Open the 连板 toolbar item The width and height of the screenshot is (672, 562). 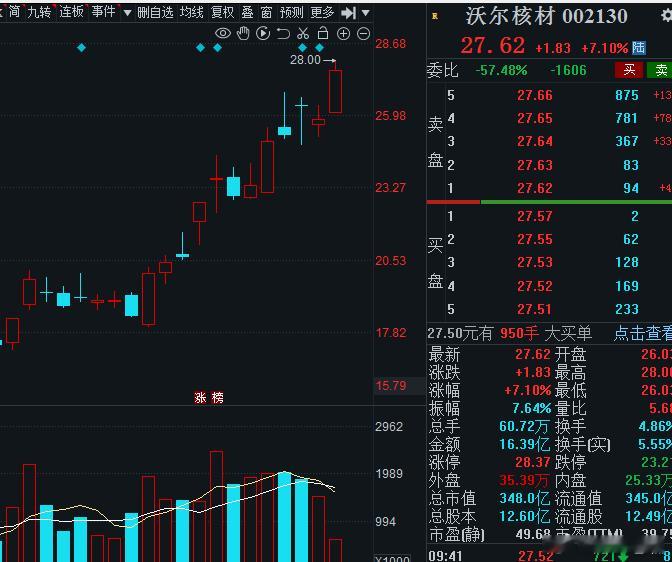click(x=71, y=12)
